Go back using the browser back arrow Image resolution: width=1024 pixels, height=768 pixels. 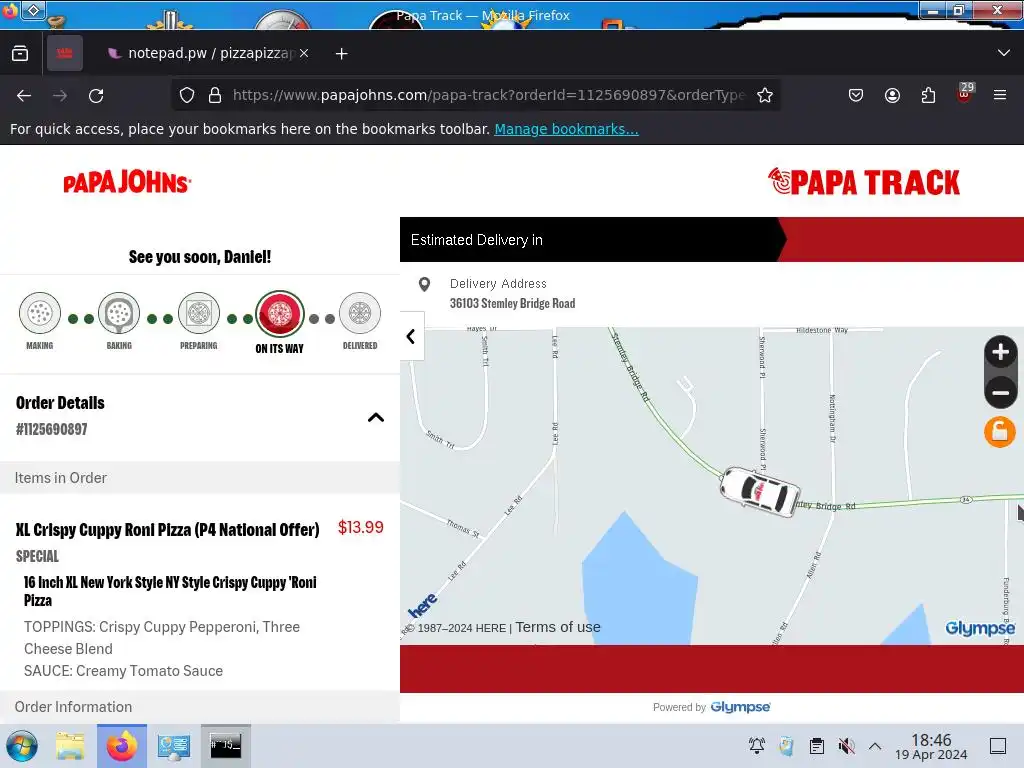24,96
